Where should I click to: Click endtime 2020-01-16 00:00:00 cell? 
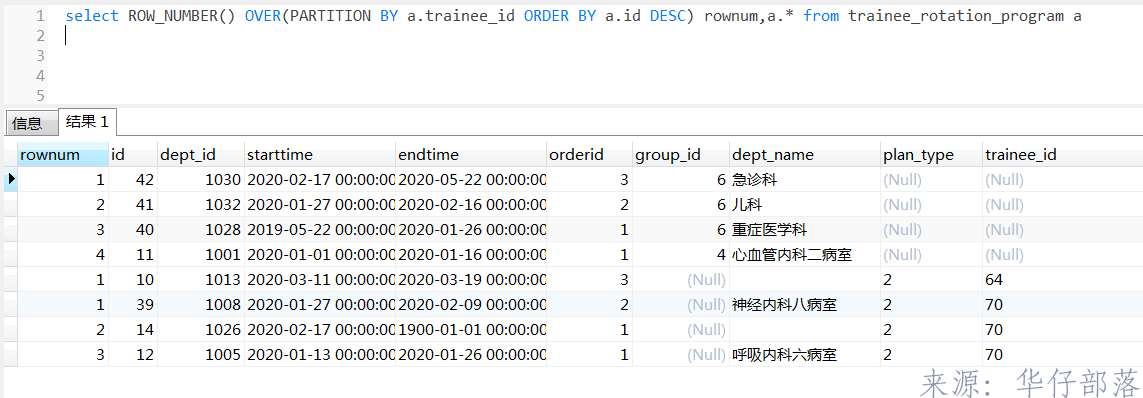coord(470,255)
